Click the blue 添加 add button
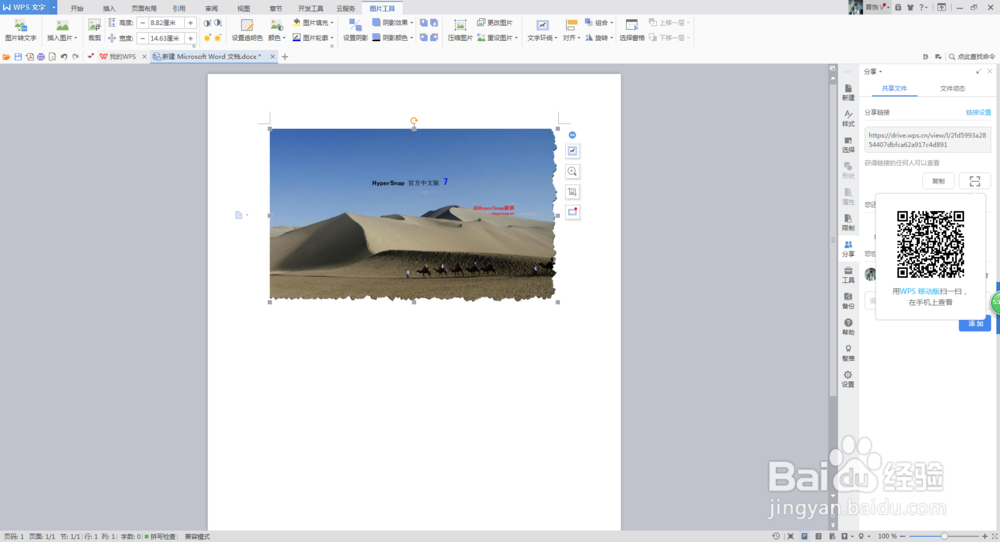The image size is (1000, 542). 974,323
